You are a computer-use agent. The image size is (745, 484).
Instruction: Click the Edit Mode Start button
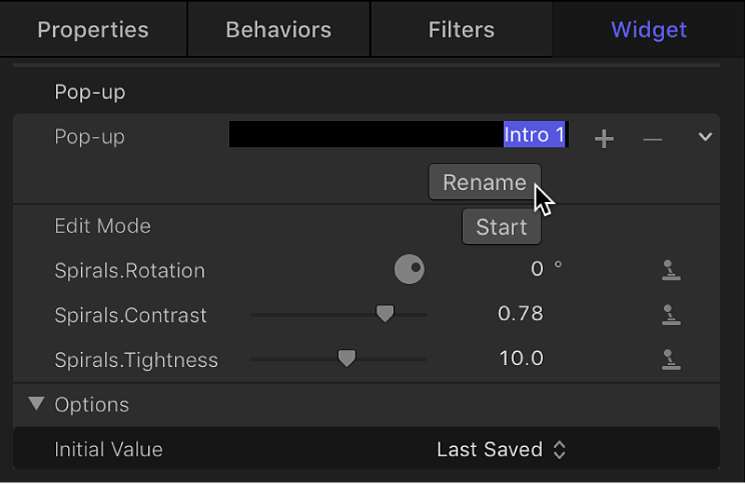coord(501,227)
